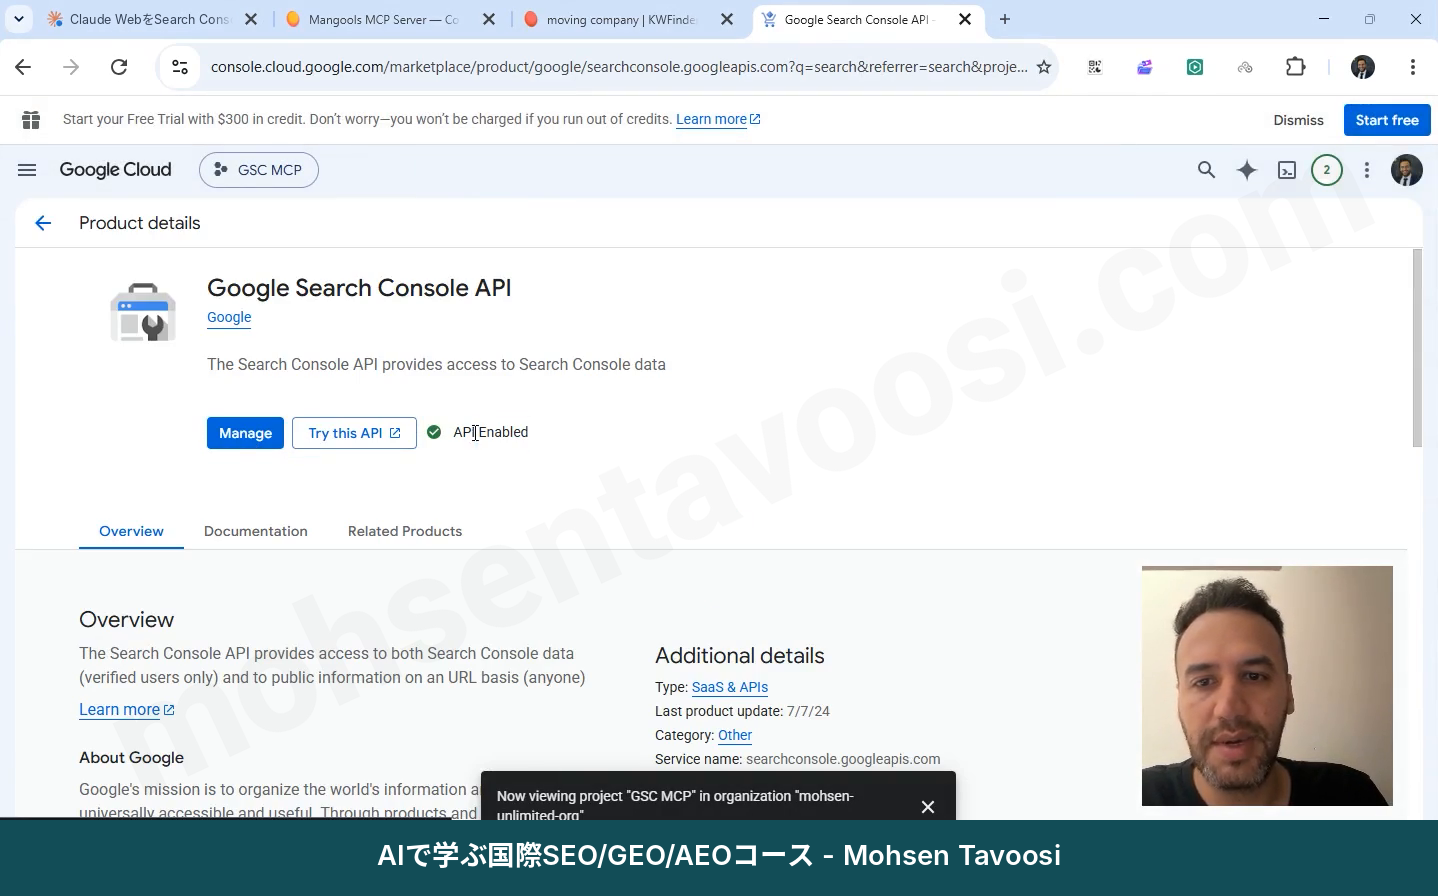
Task: Switch to Claude Web Search Console tab
Action: (150, 19)
